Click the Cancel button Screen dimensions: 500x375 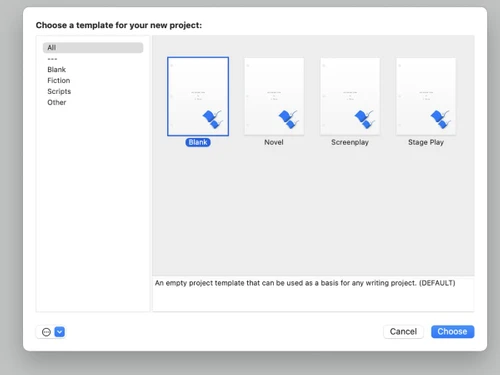403,332
